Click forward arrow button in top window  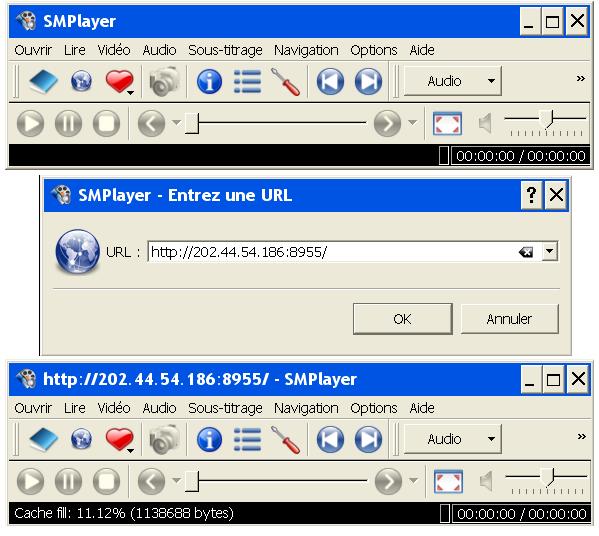(x=387, y=123)
